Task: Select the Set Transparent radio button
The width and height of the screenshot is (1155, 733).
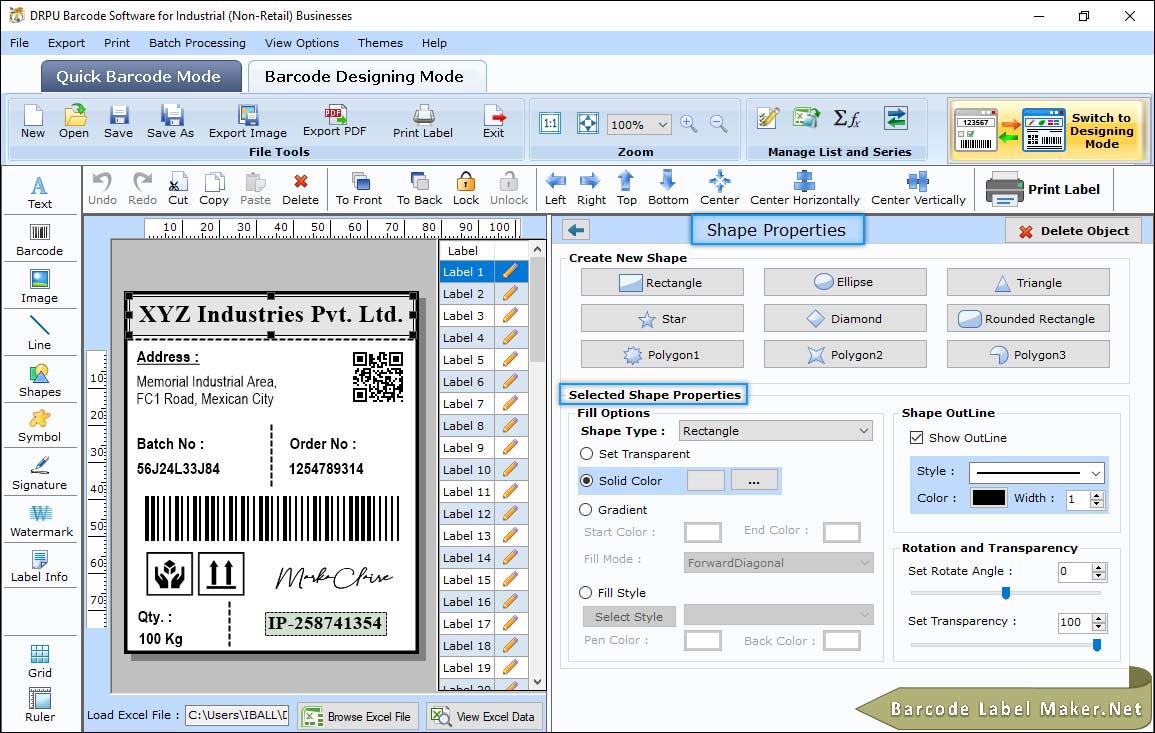Action: pyautogui.click(x=586, y=454)
